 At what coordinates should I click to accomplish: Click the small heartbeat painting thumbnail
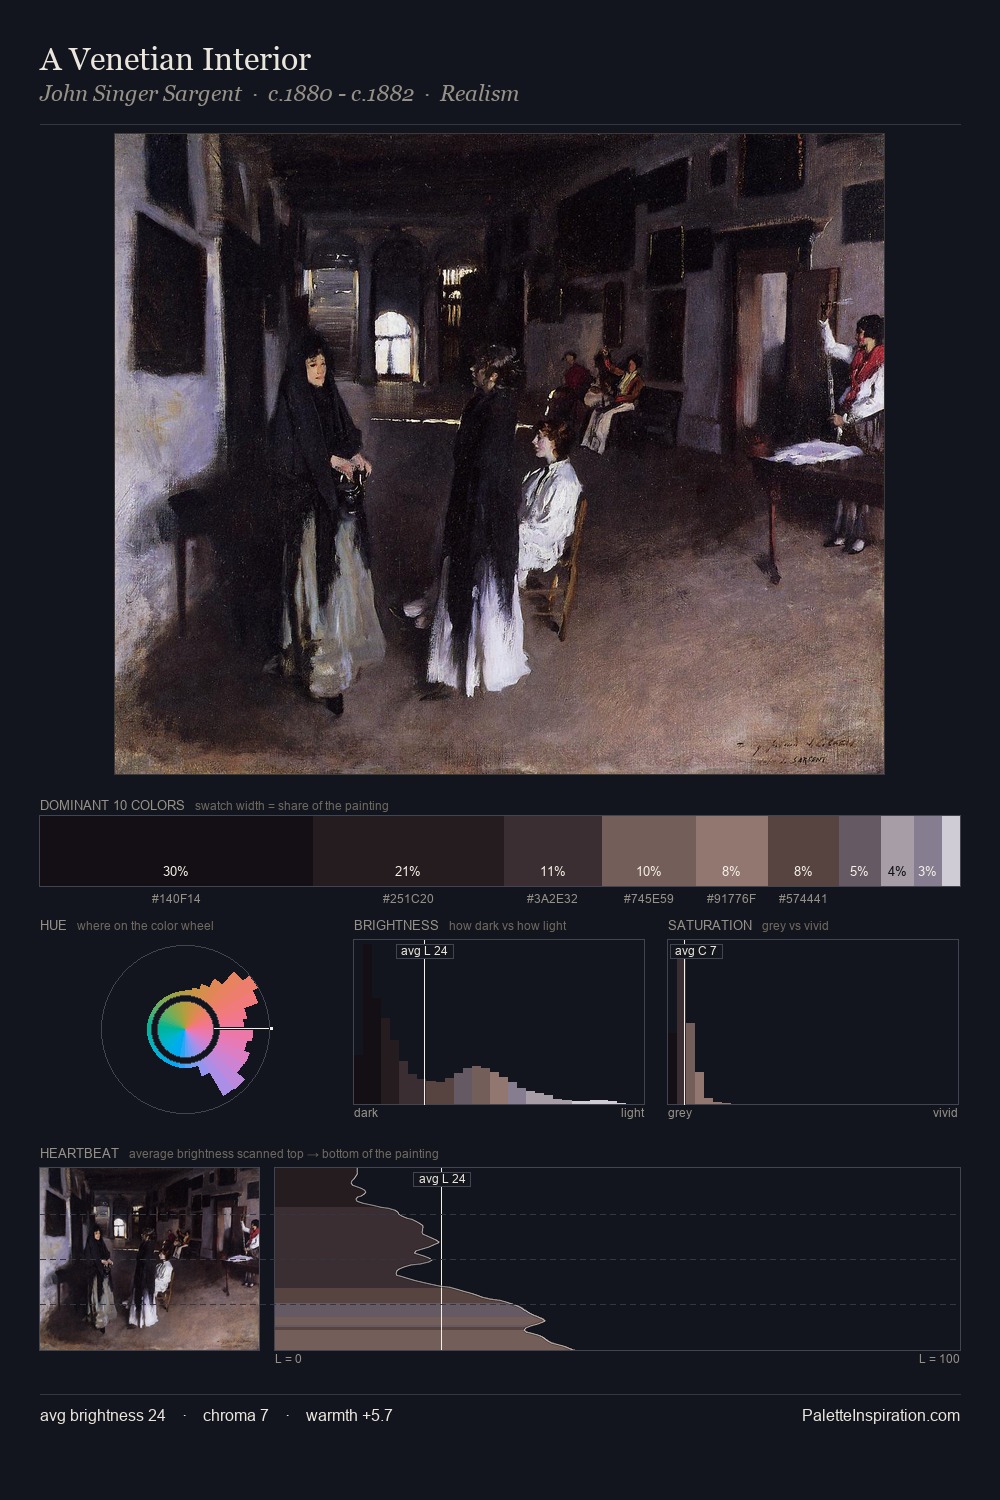pyautogui.click(x=149, y=1259)
